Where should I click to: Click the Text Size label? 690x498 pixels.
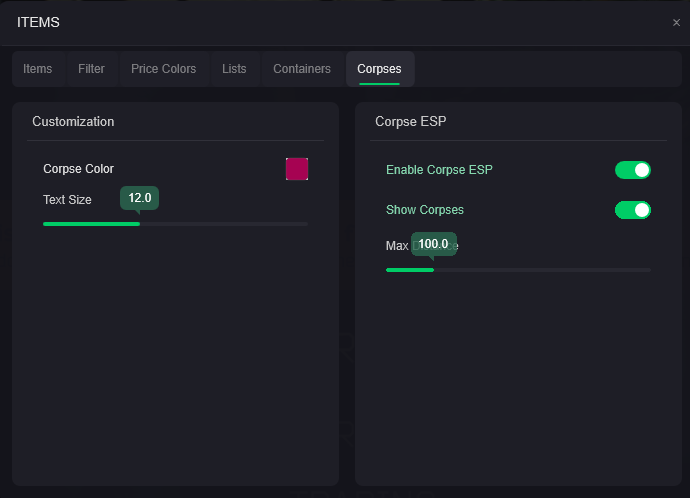click(x=67, y=200)
